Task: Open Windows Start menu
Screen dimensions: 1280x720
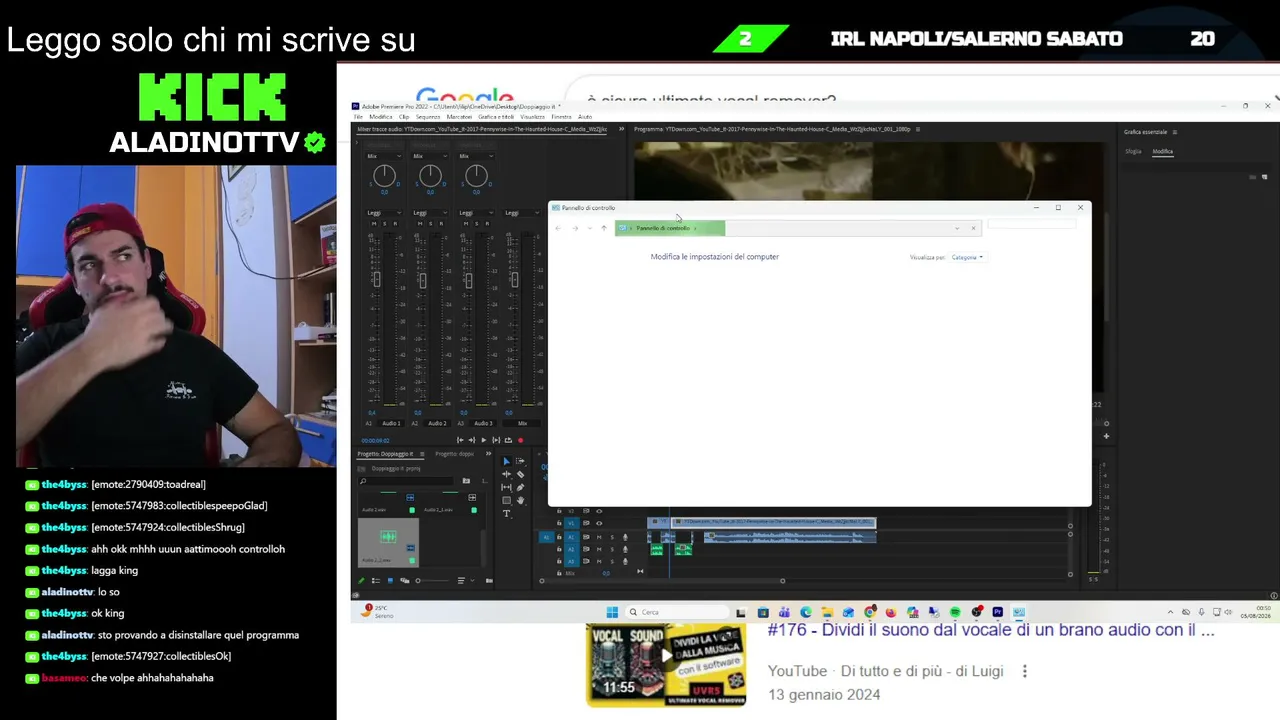Action: coord(612,612)
